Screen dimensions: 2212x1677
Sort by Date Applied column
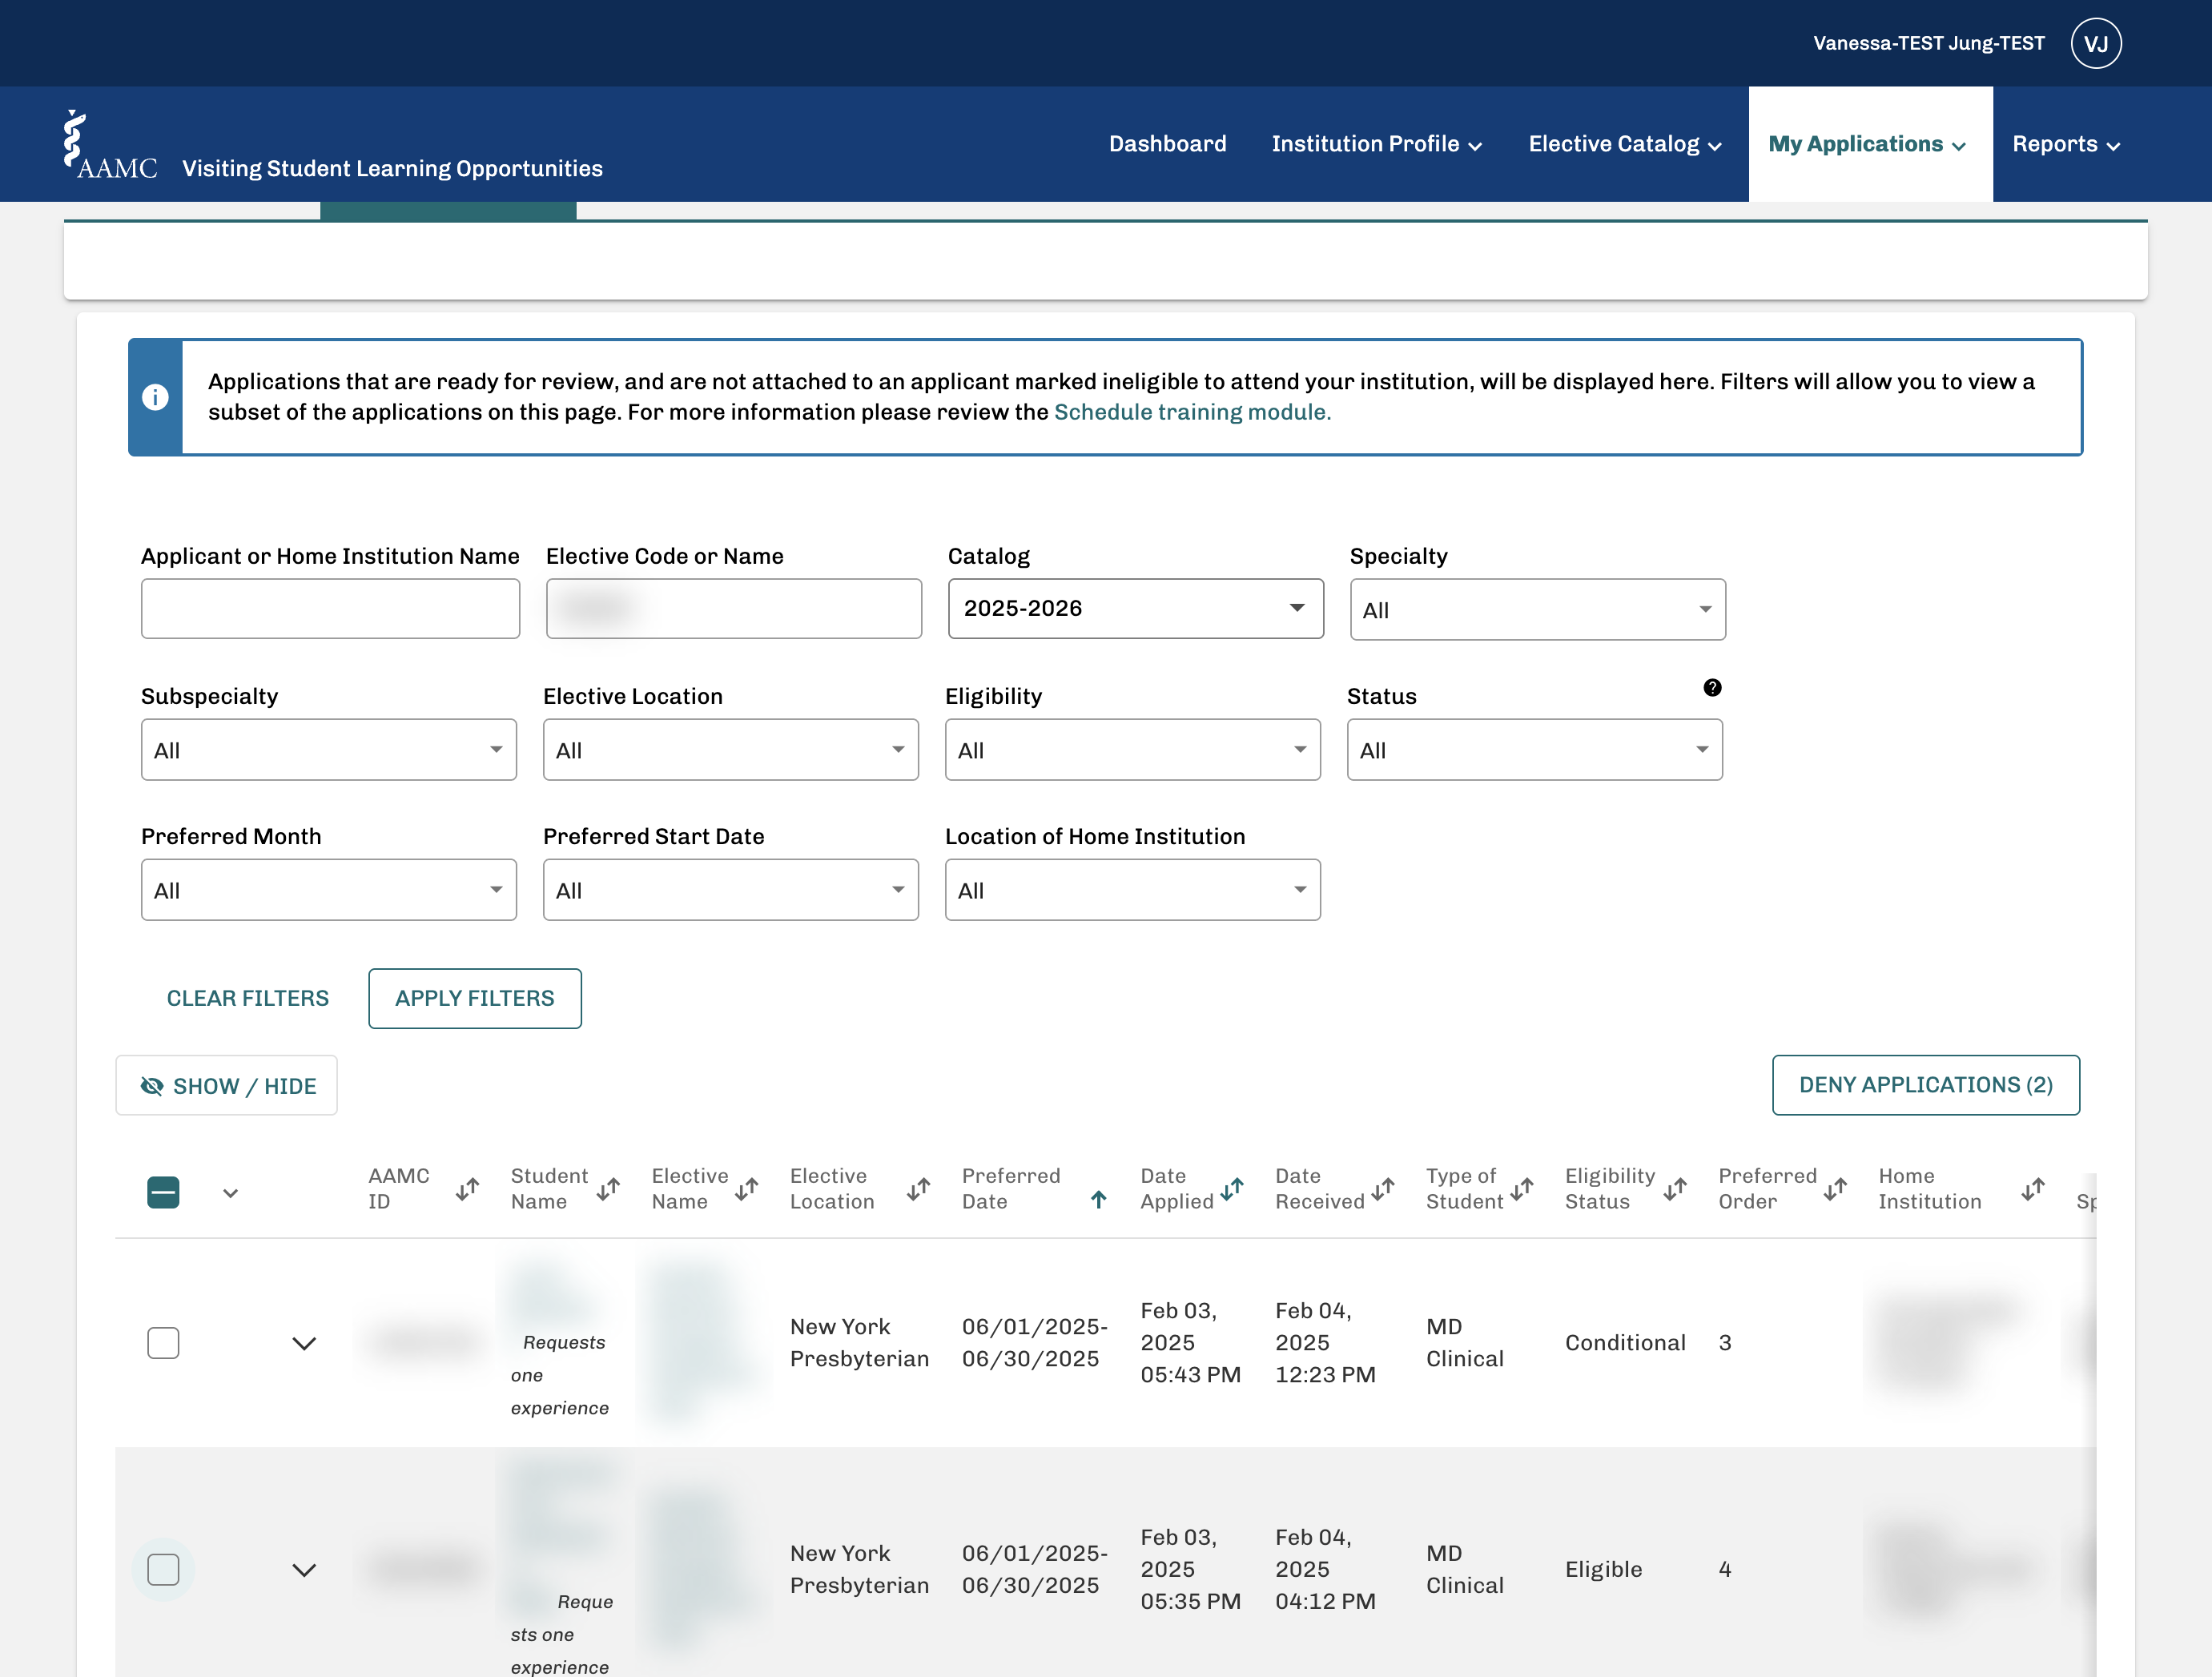click(1232, 1189)
